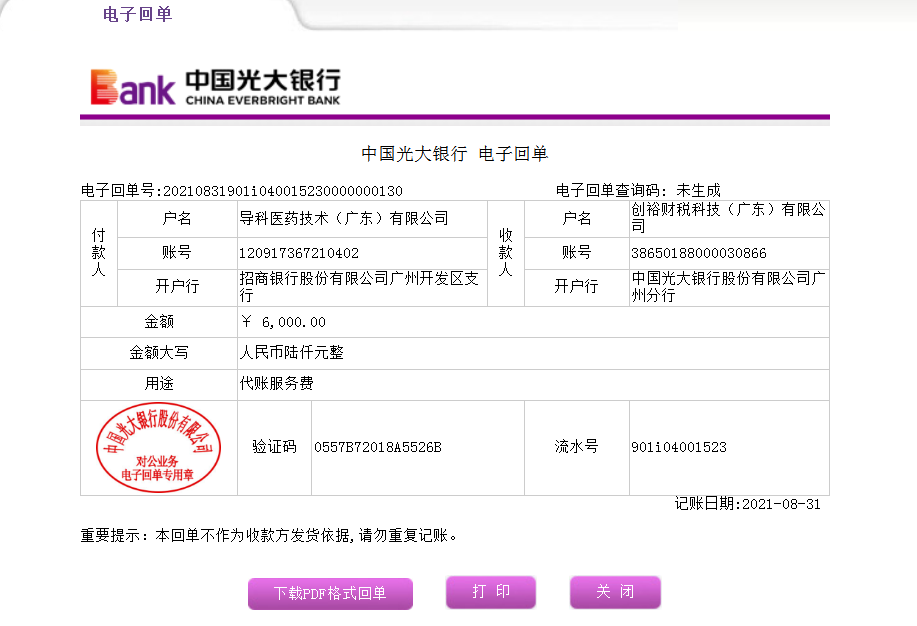Viewport: 917px width, 626px height.
Task: Click the payee bank 中国光大银行广州分行 cell
Action: [727, 287]
